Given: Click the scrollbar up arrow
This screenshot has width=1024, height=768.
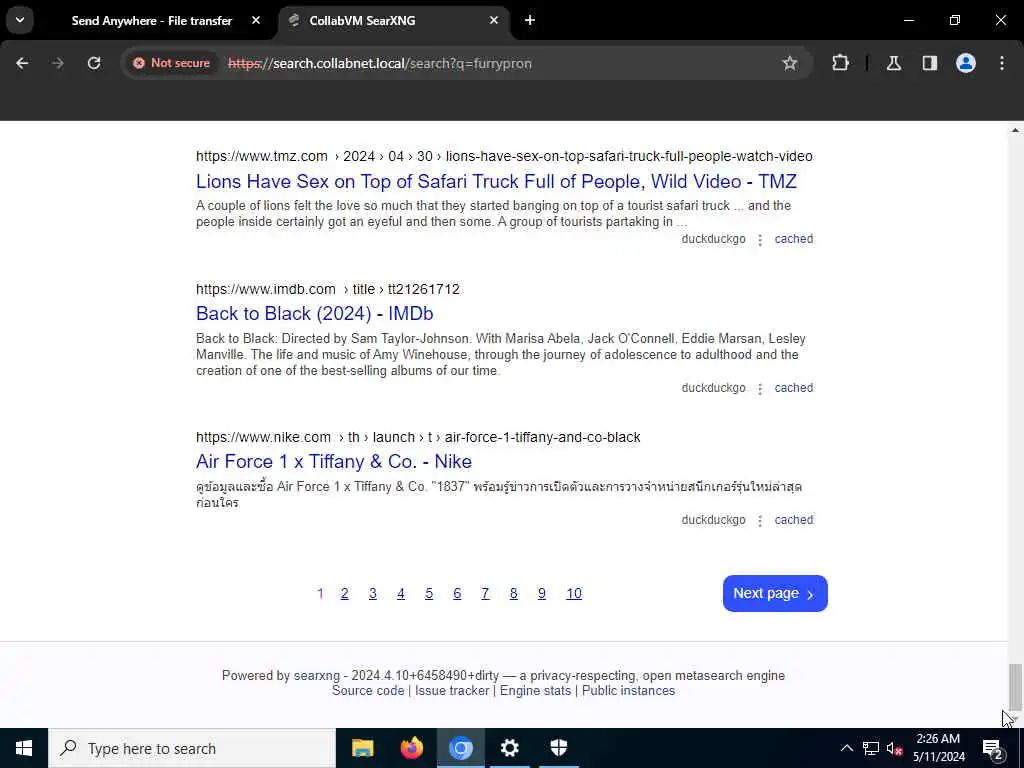Looking at the screenshot, I should click(x=1015, y=130).
